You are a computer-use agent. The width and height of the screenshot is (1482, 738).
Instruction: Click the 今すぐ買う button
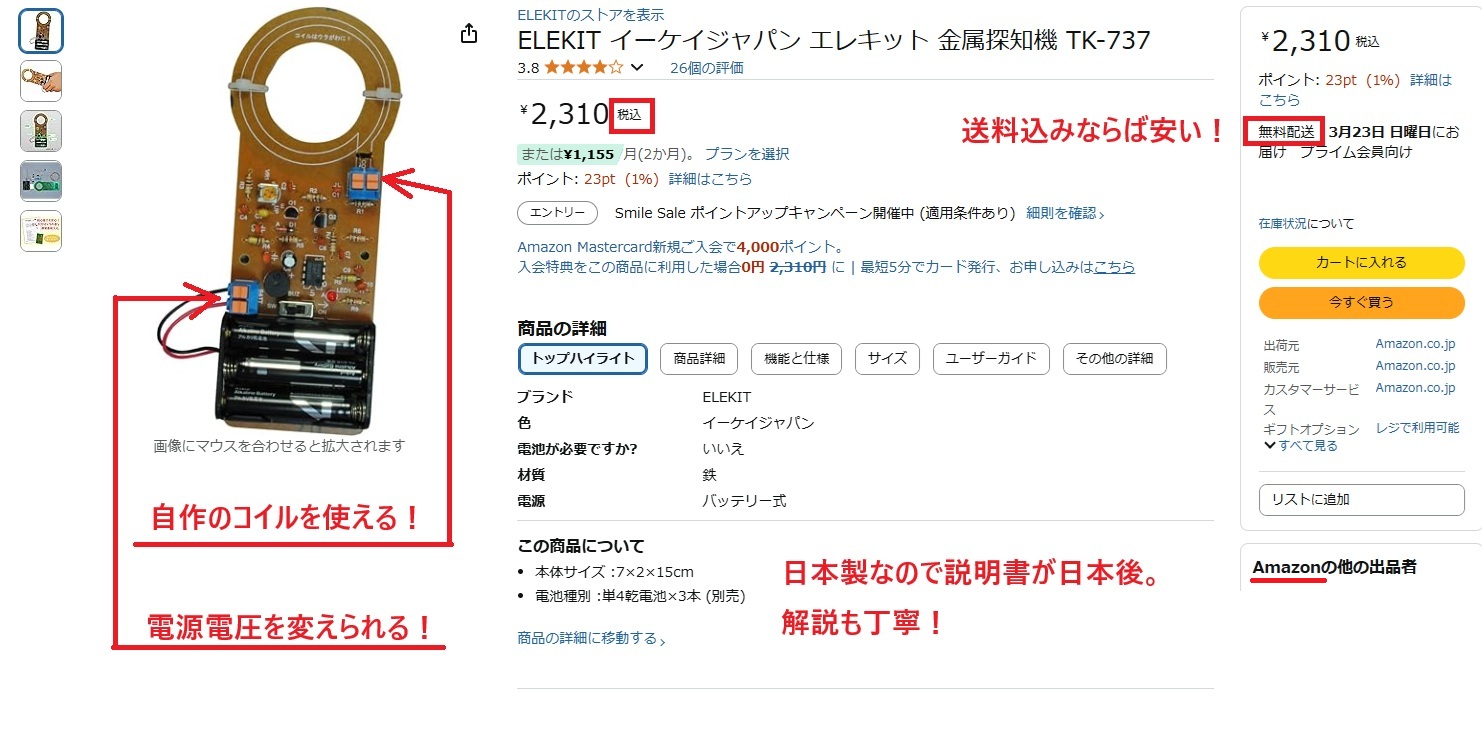(1361, 301)
